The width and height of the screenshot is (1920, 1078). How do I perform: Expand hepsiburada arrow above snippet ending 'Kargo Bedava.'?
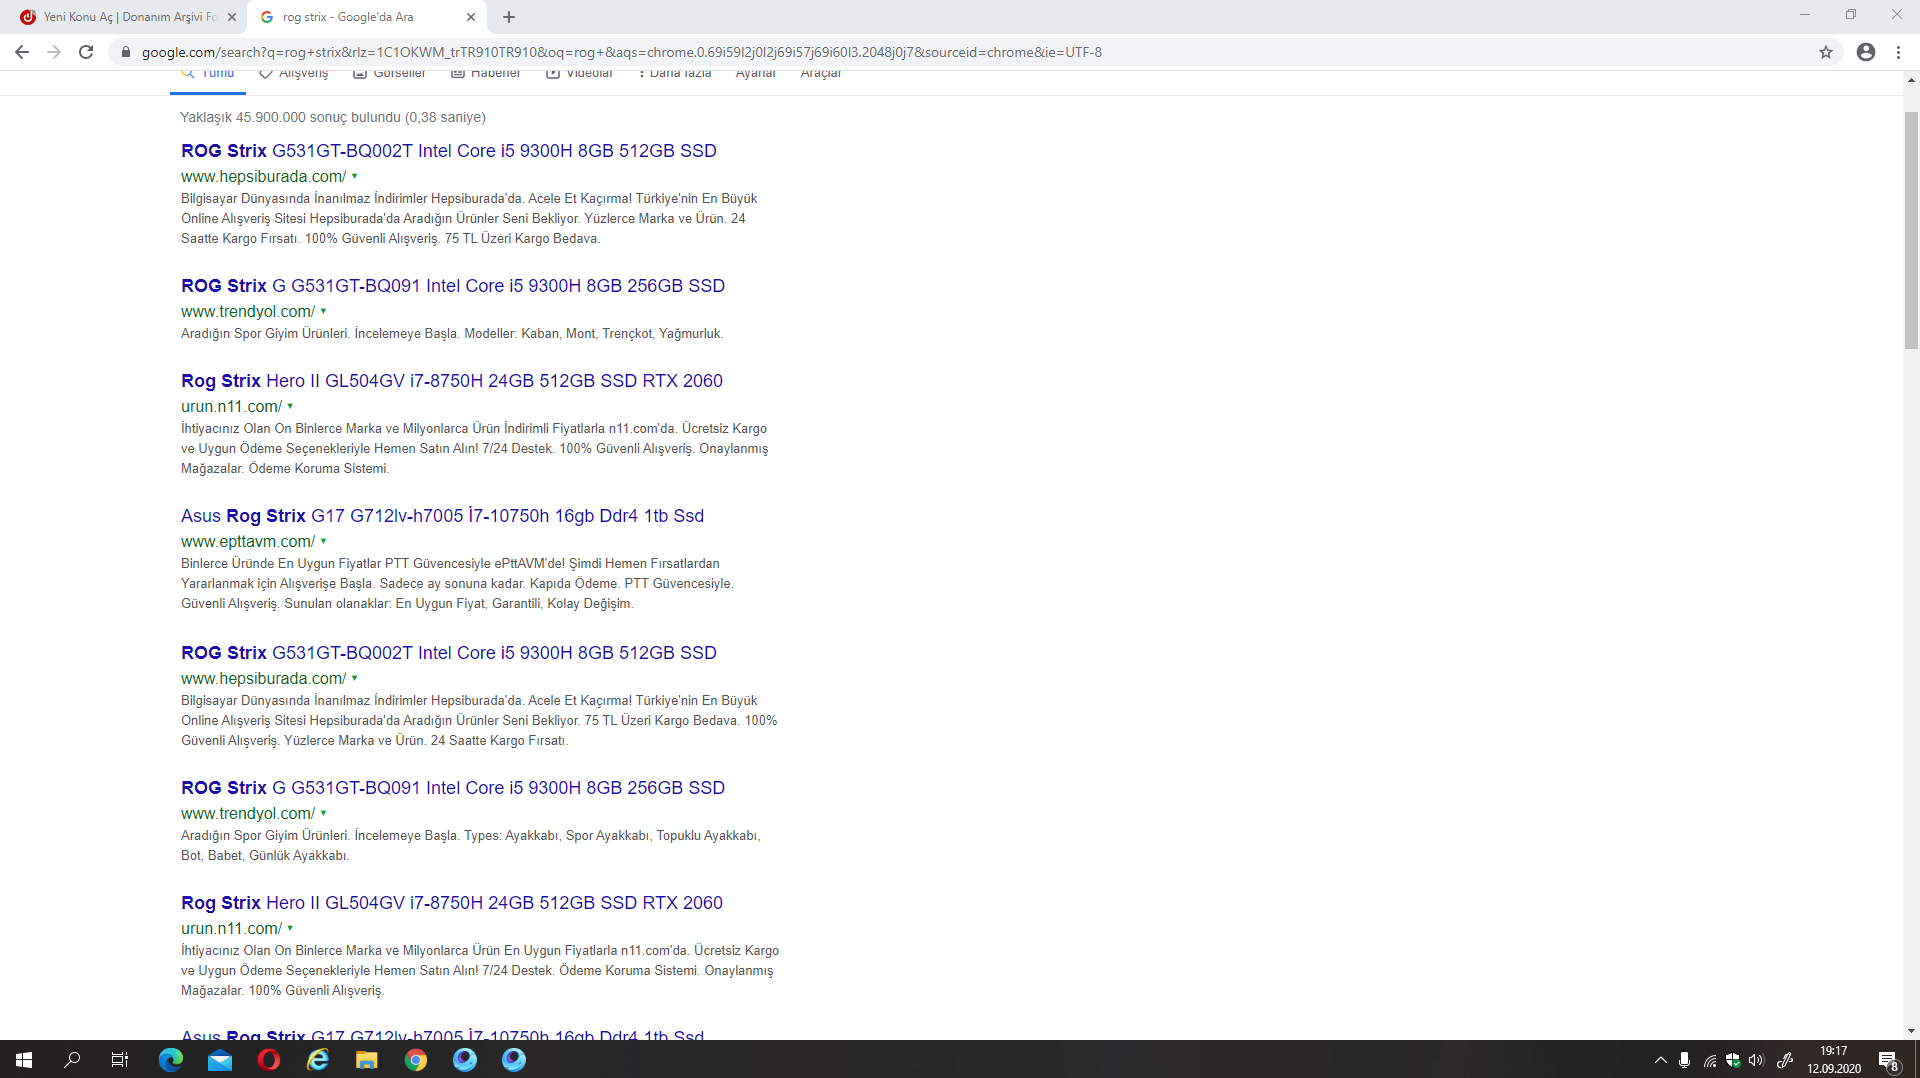click(x=354, y=176)
